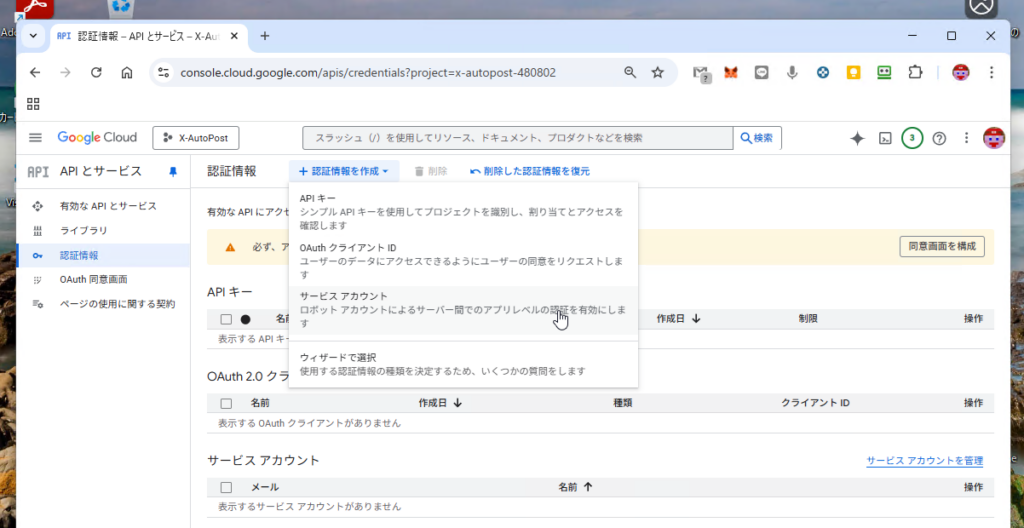Expand the Chrome tab search chevron
1024x528 pixels.
pyautogui.click(x=34, y=36)
